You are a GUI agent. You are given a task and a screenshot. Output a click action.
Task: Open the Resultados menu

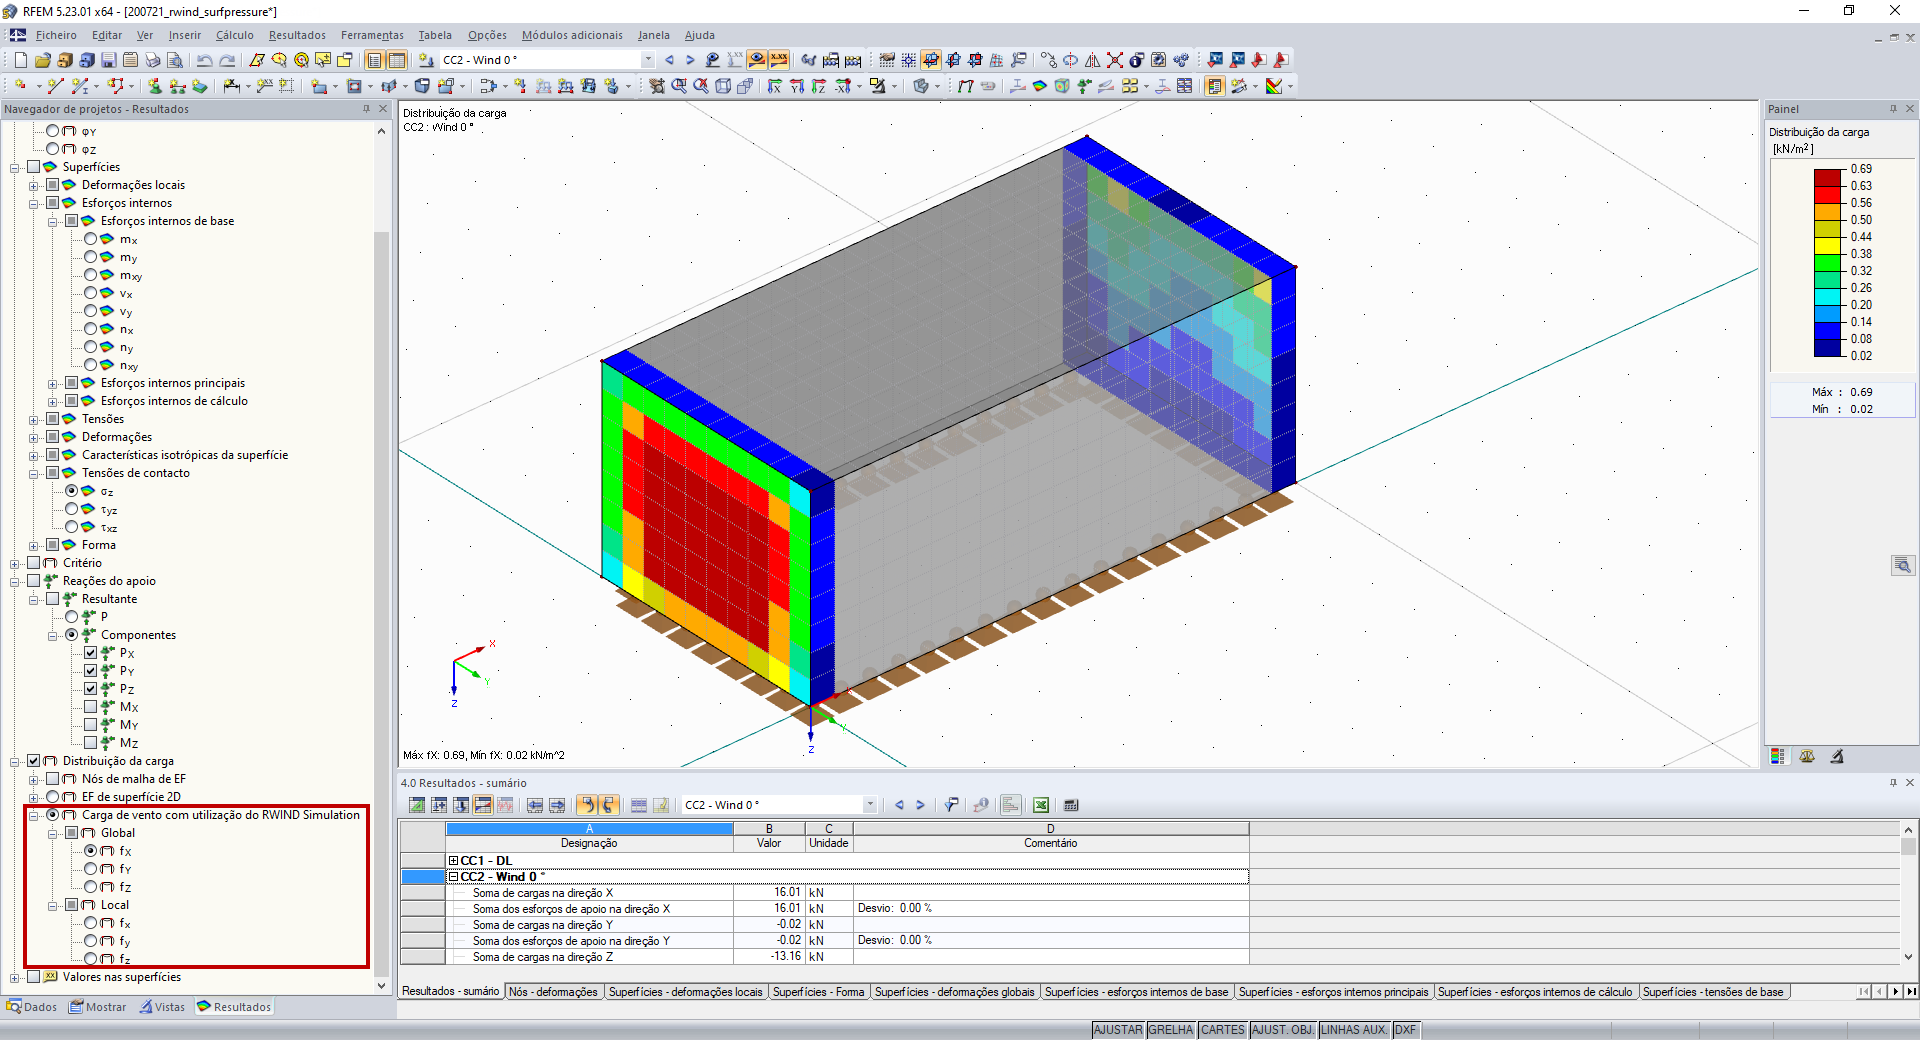point(297,35)
